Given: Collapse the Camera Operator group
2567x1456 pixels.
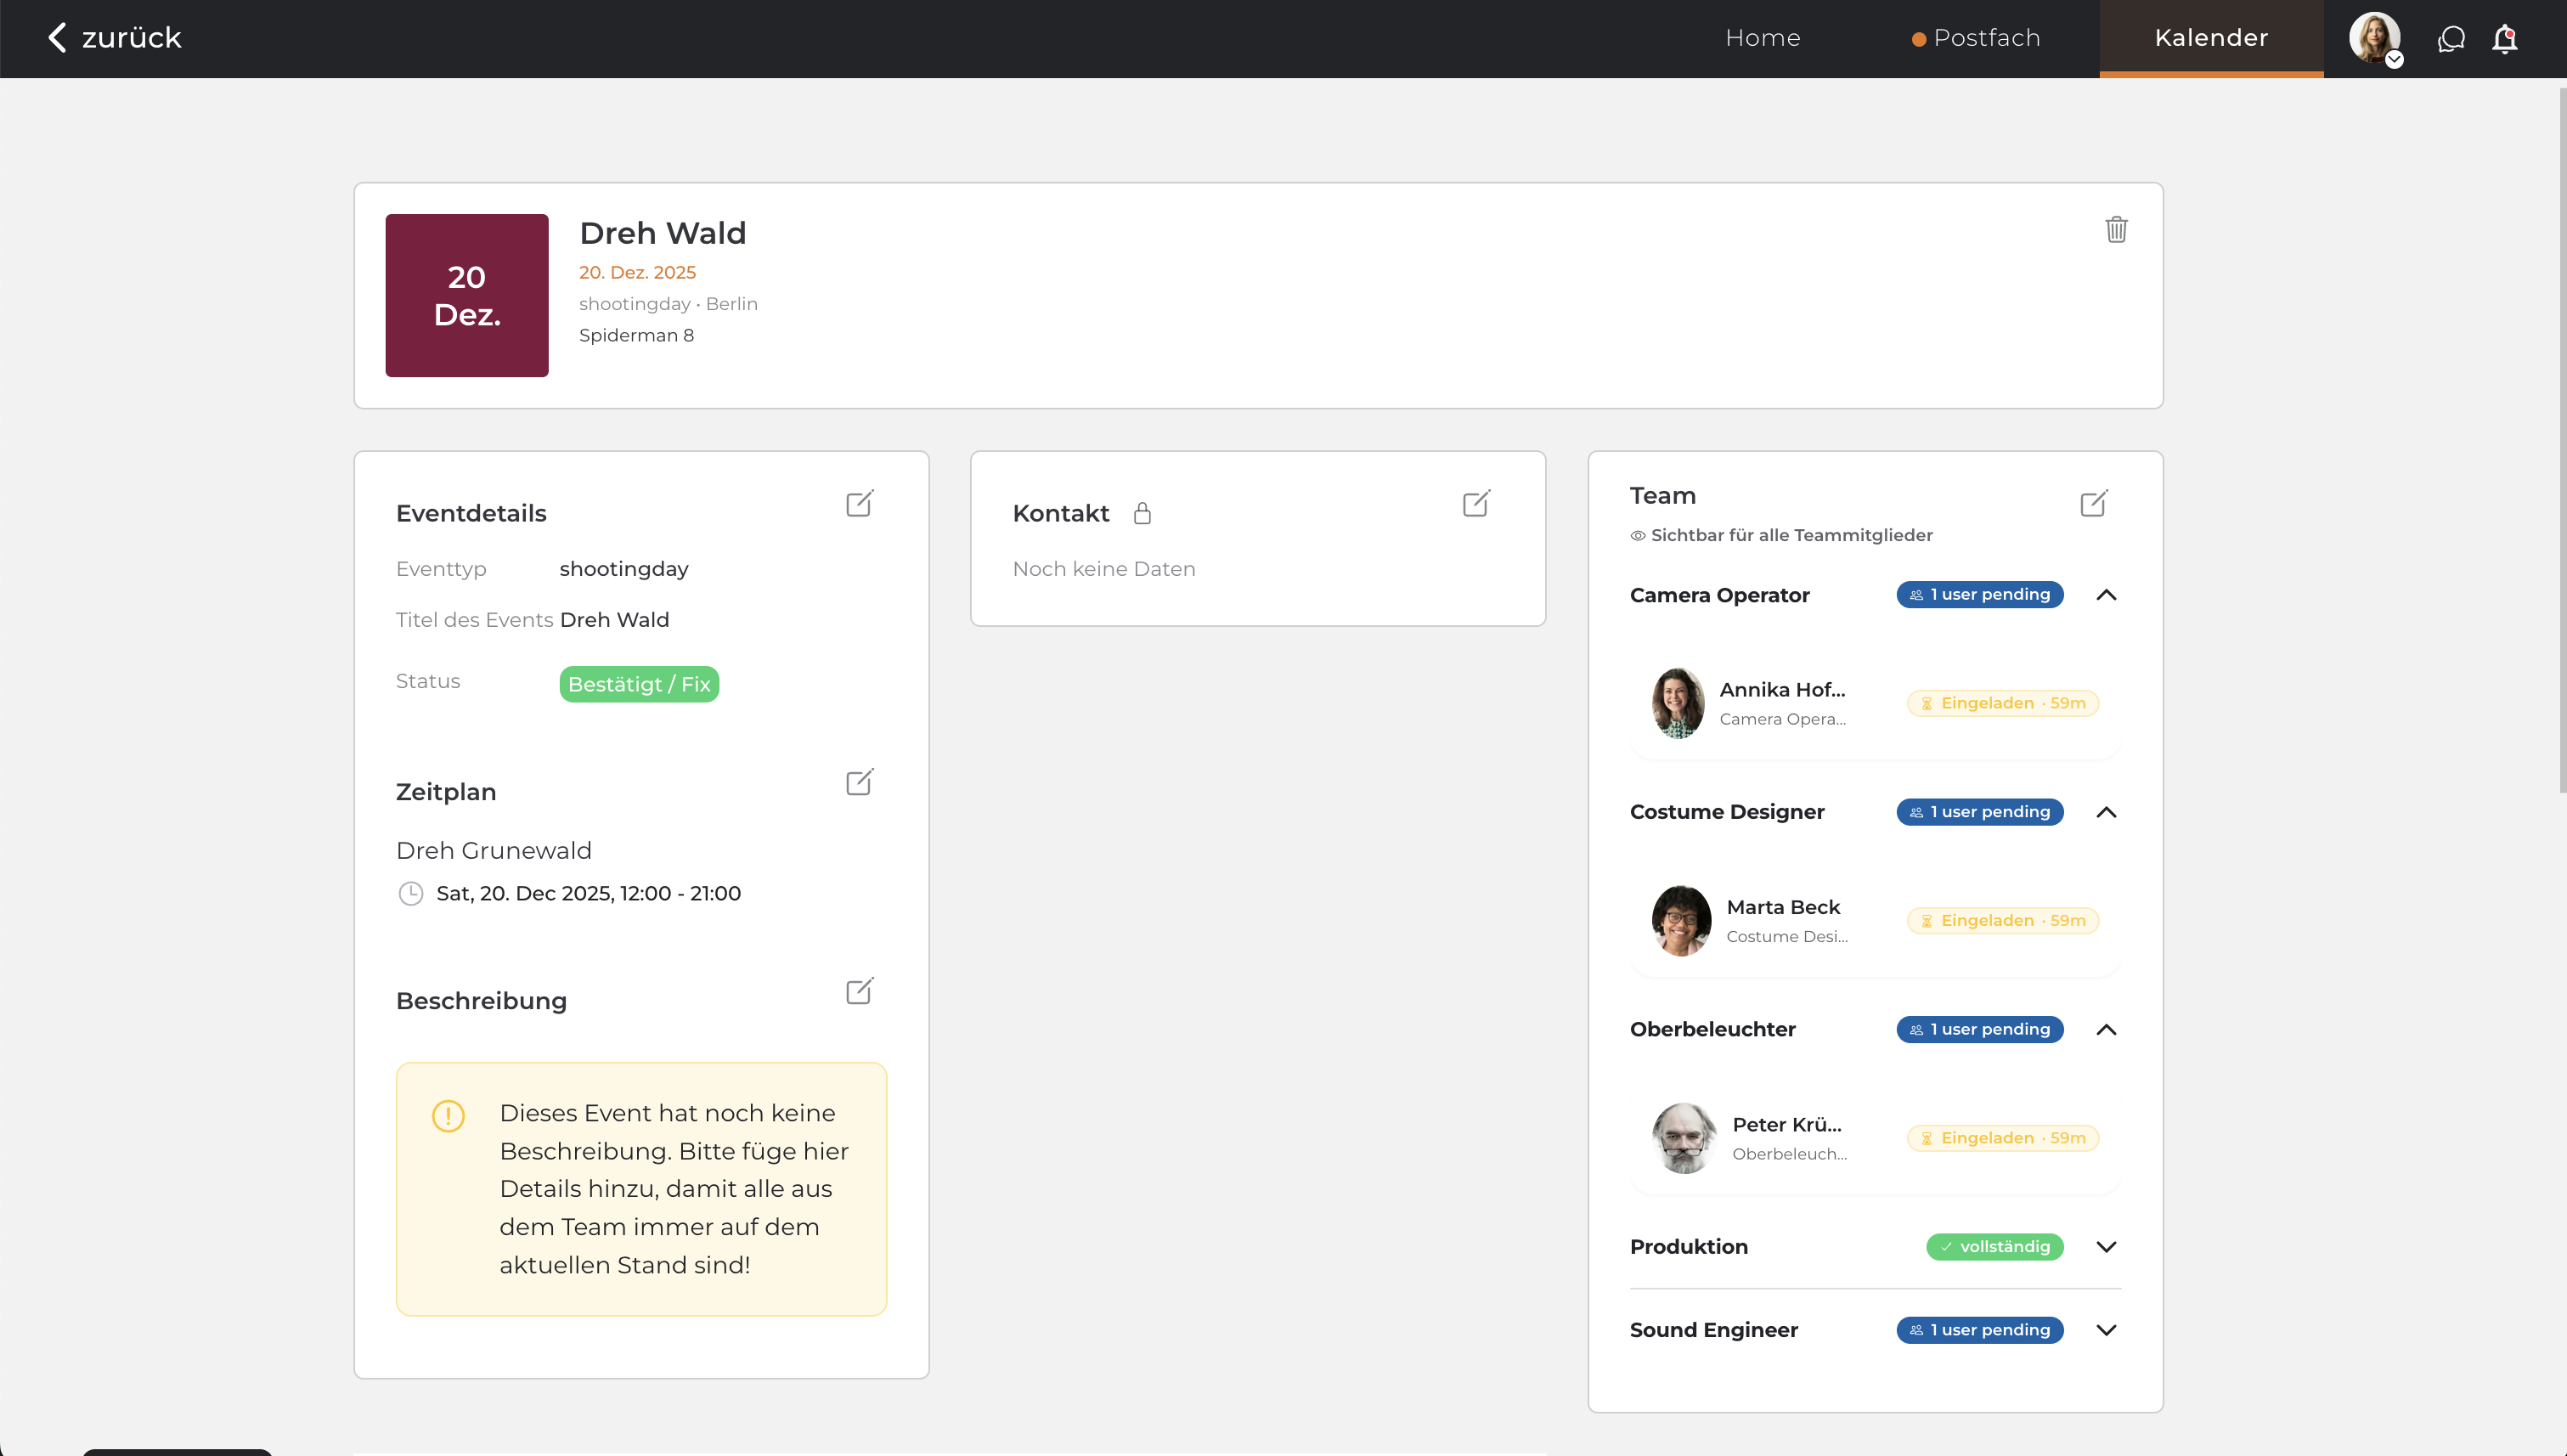Looking at the screenshot, I should pos(2106,595).
